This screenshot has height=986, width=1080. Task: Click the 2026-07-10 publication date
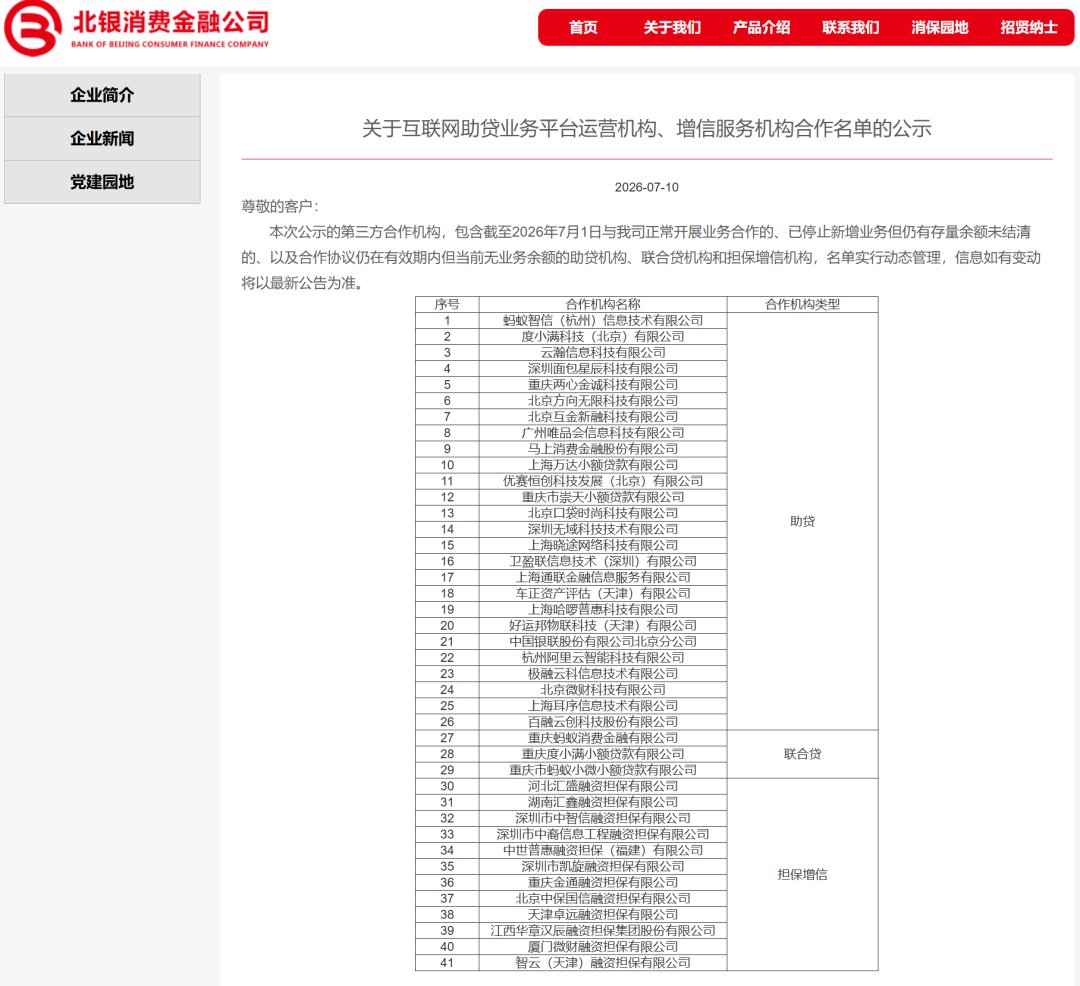coord(647,187)
